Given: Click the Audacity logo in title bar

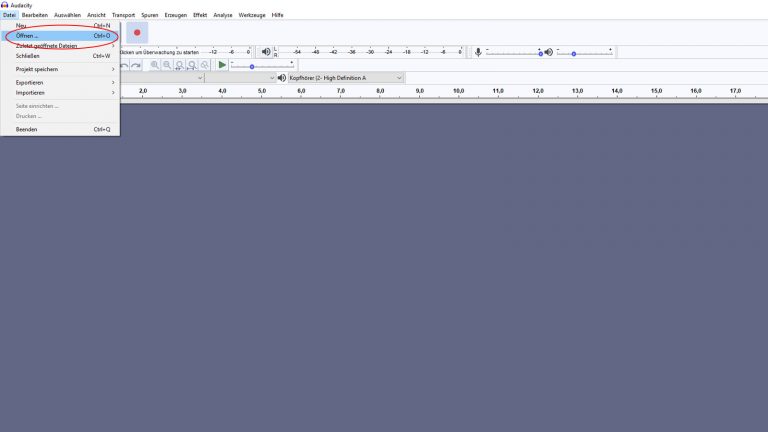Looking at the screenshot, I should pos(4,5).
